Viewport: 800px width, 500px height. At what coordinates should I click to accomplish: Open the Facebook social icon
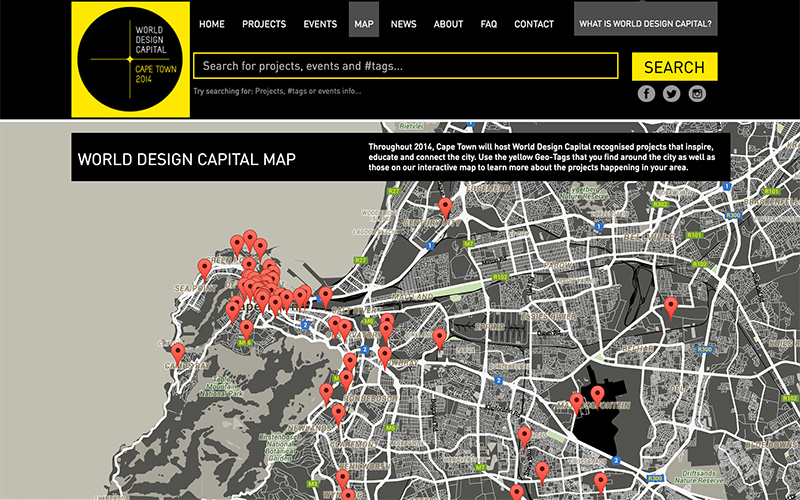coord(646,93)
